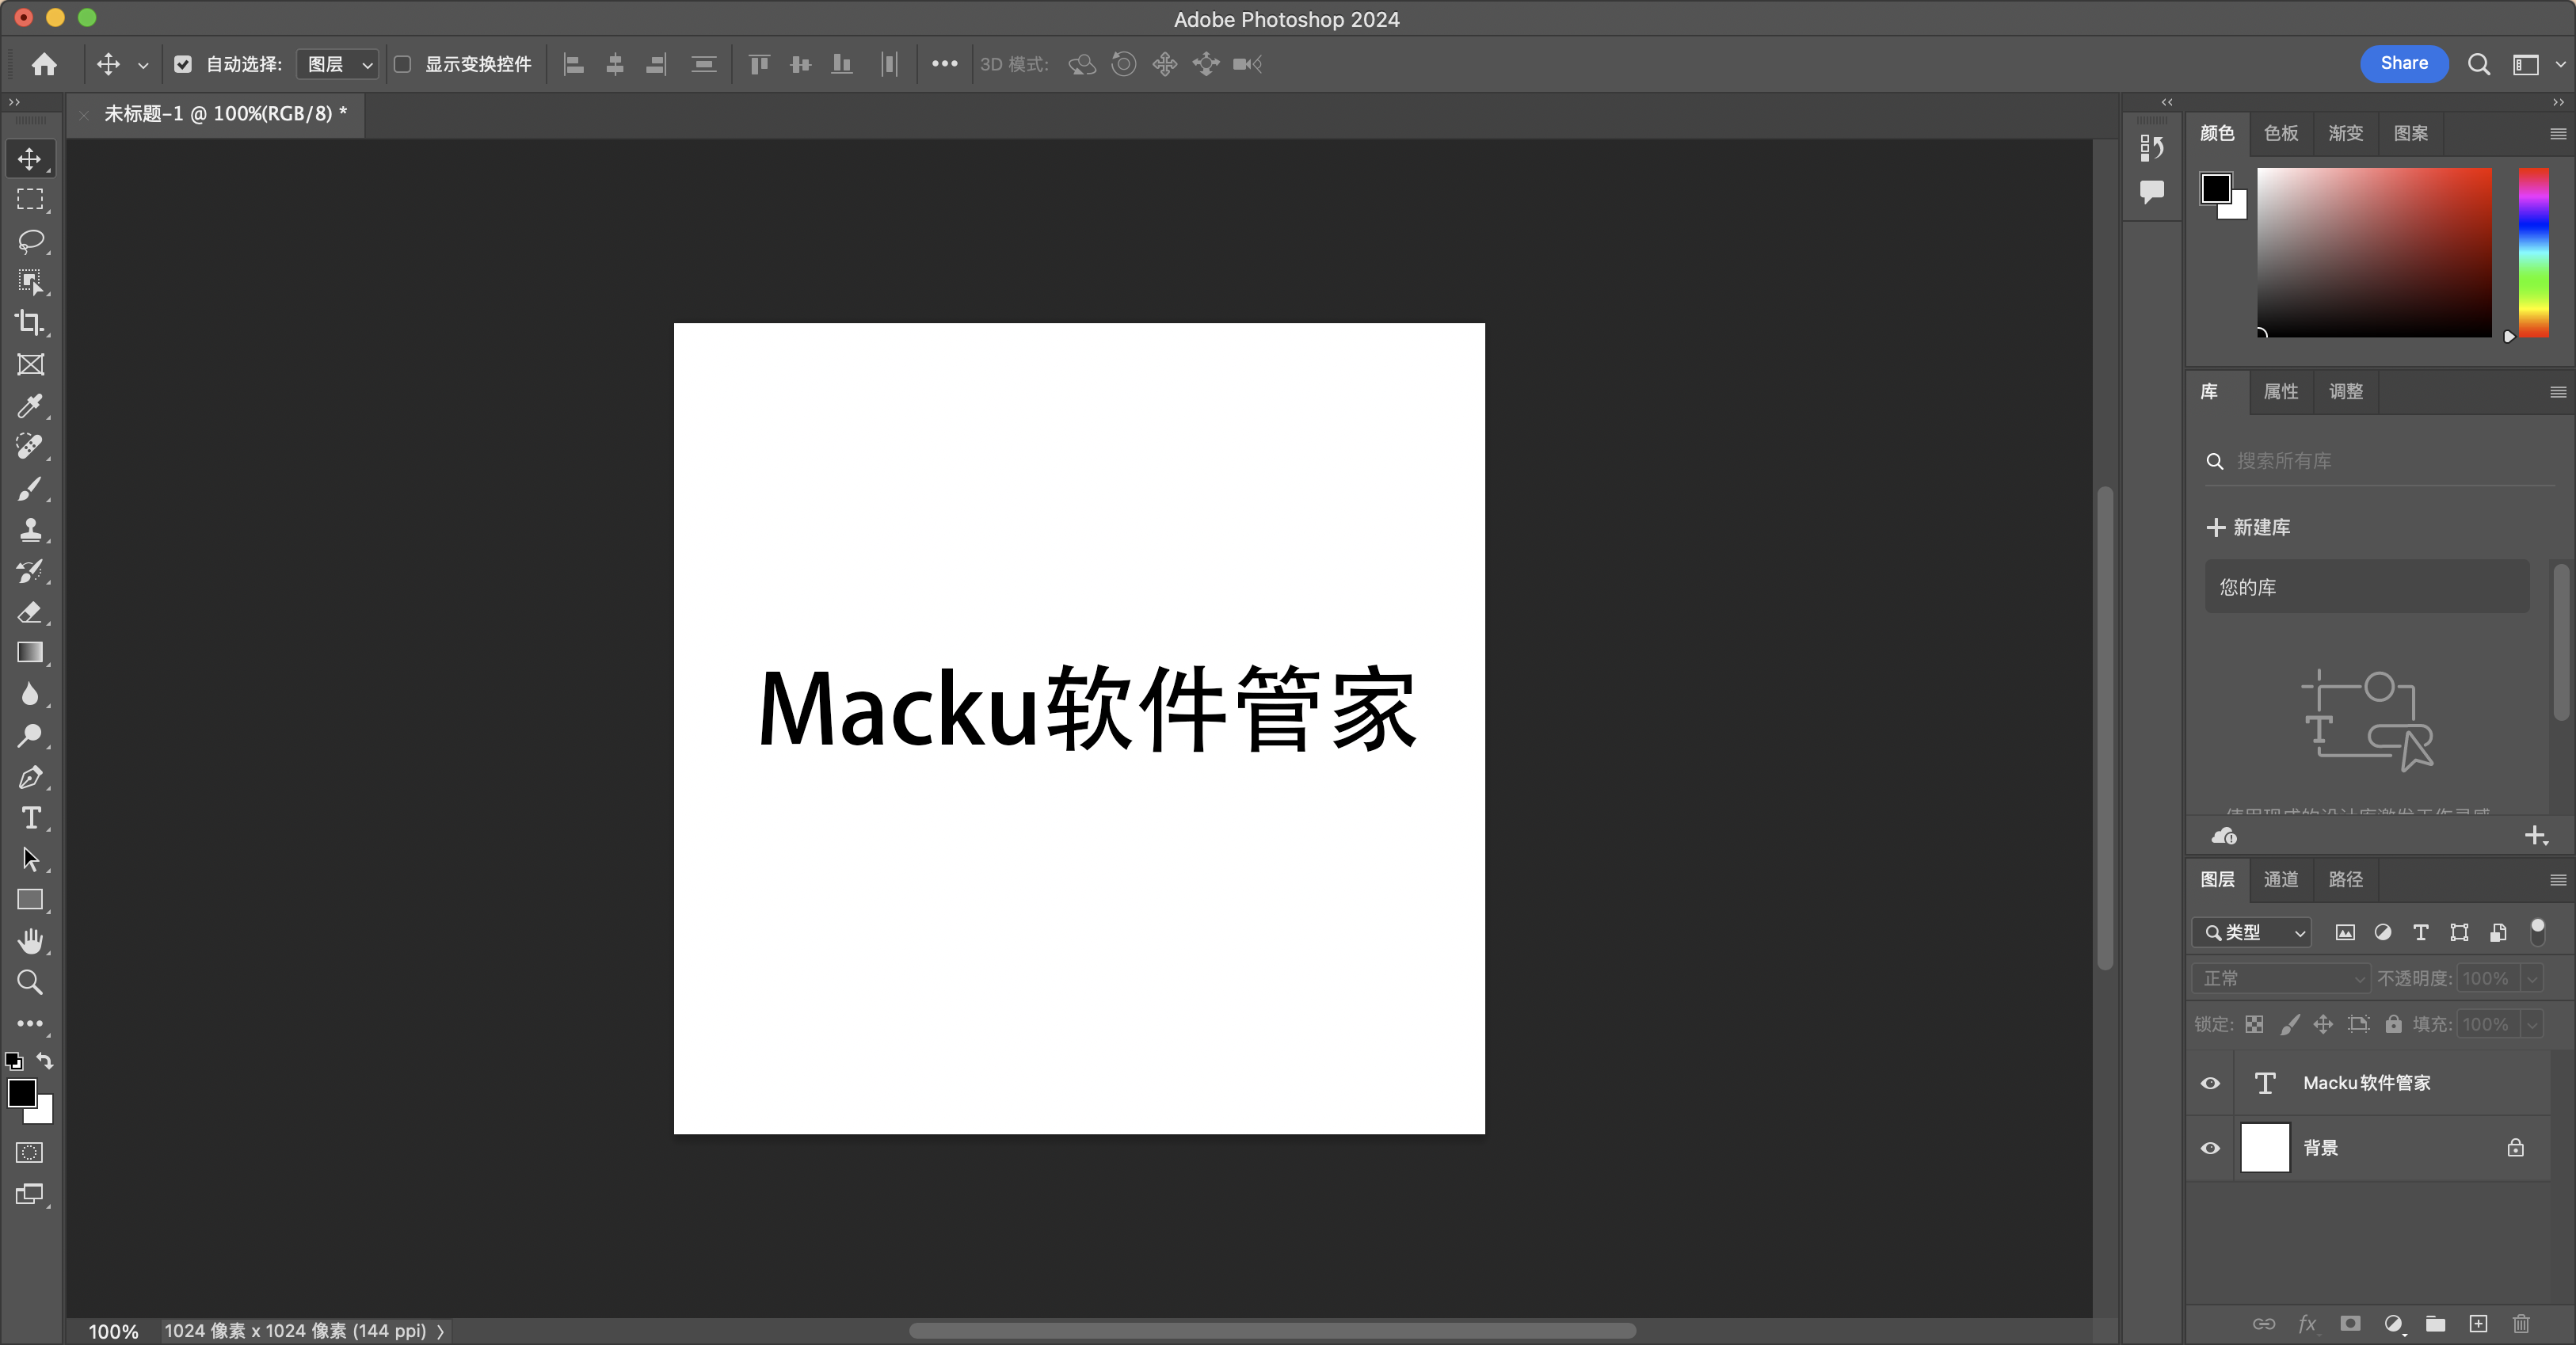Open the Search magnifier icon
The image size is (2576, 1345).
click(2478, 64)
